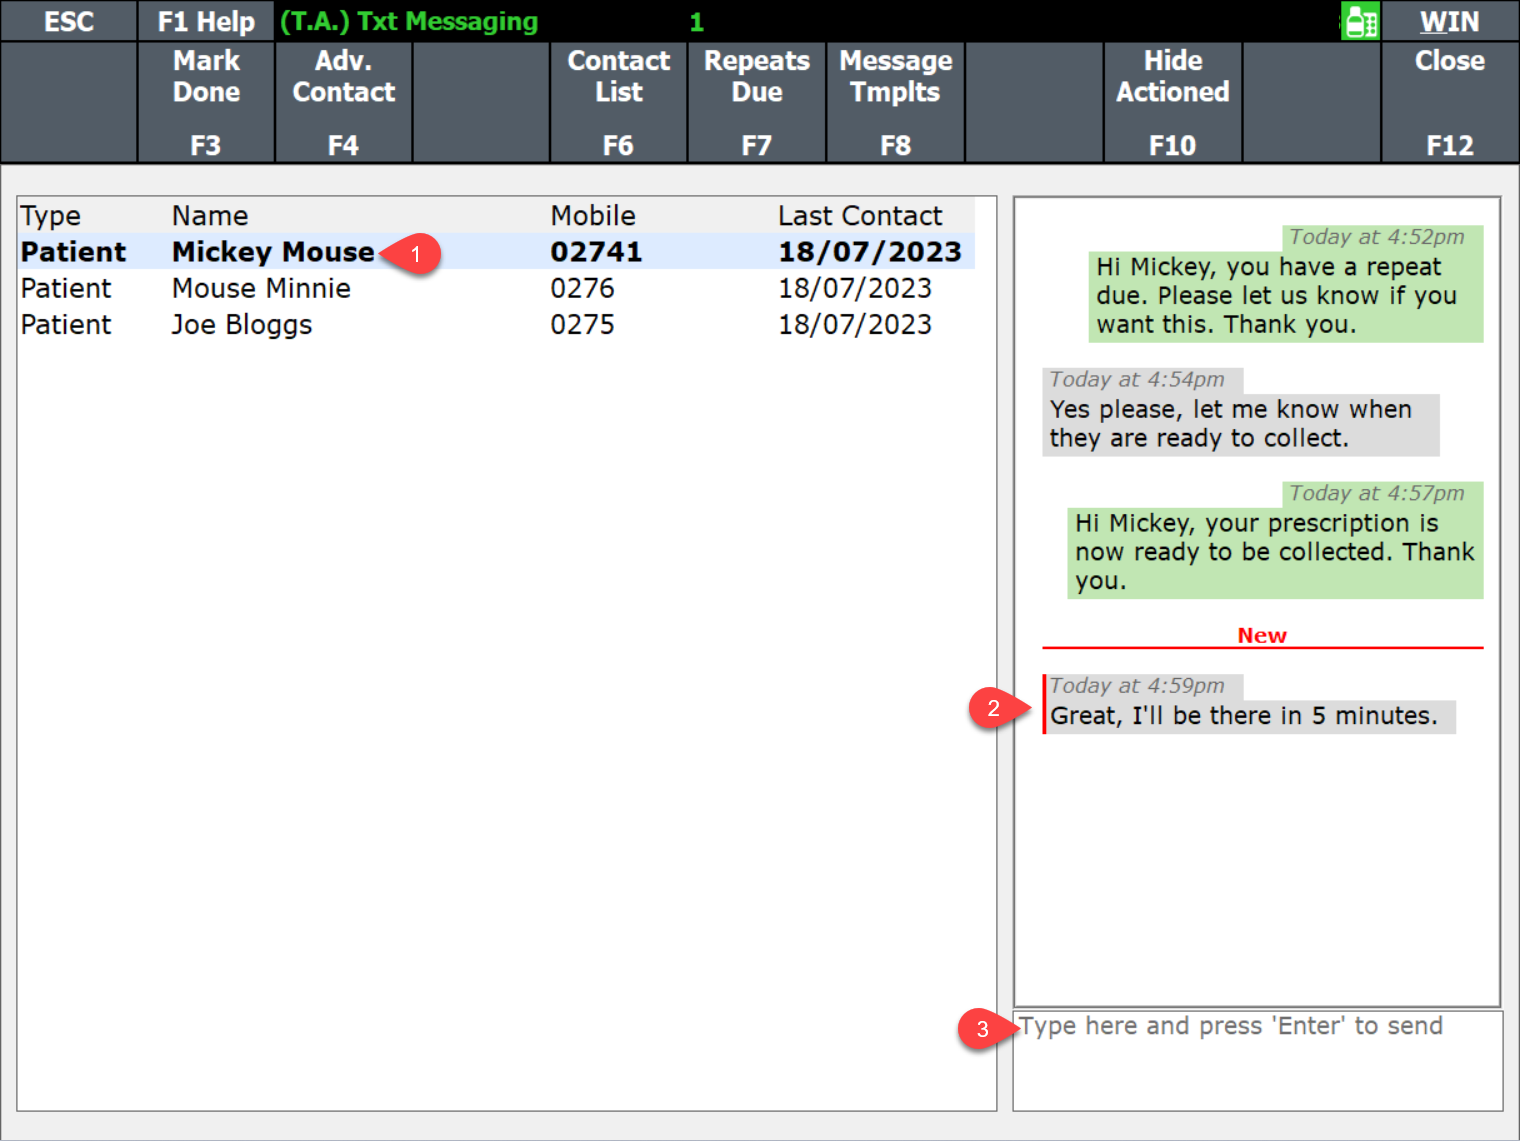The image size is (1520, 1141).
Task: Click the message input text box
Action: click(1257, 1060)
